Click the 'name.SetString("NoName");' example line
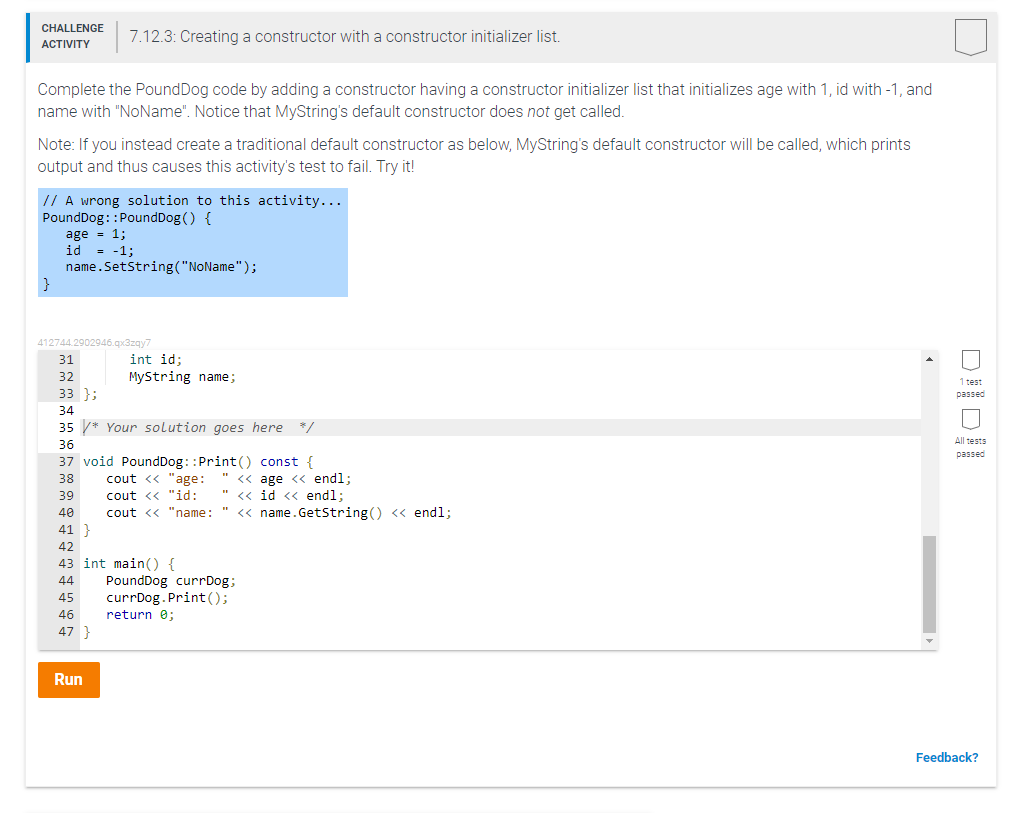Viewport: 1028px width, 813px height. pos(161,267)
